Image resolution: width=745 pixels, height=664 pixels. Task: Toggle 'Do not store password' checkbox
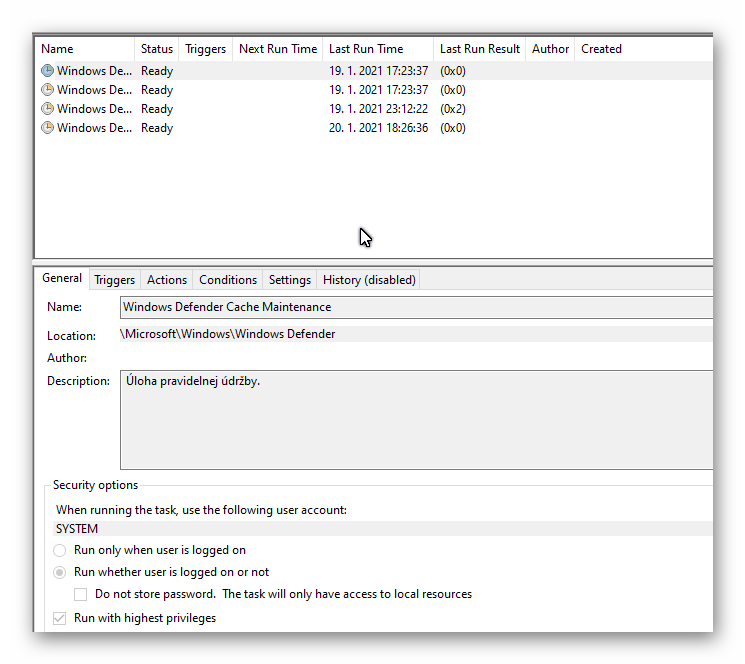click(x=80, y=595)
